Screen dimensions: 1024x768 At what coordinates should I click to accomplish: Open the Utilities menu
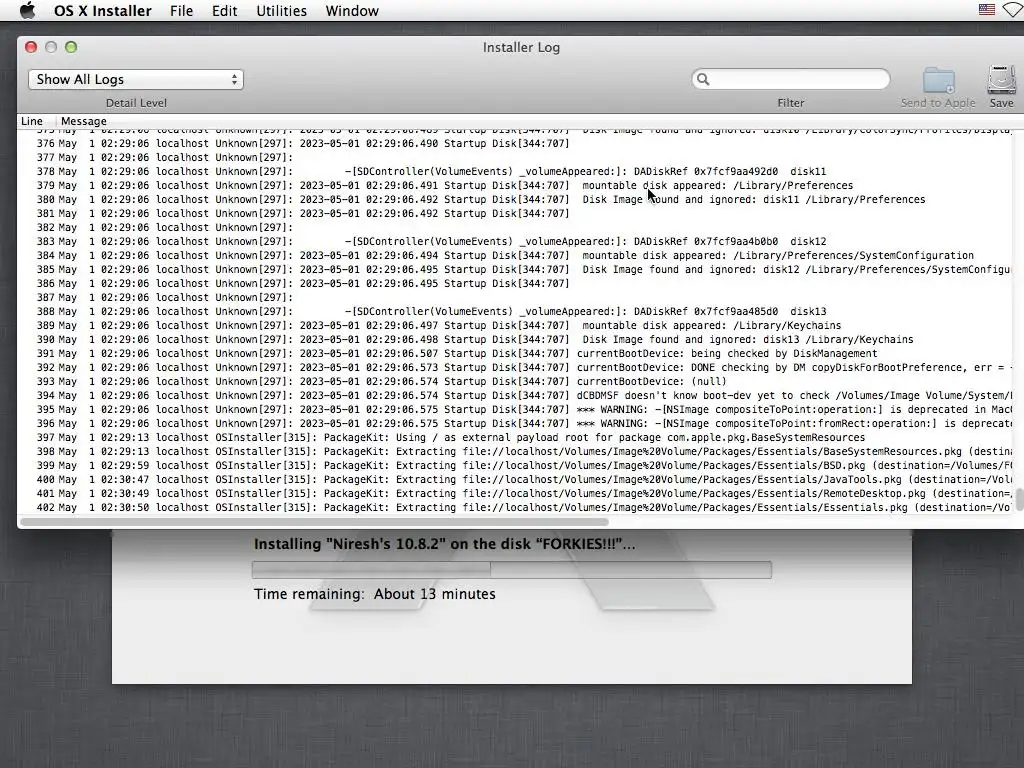coord(281,11)
